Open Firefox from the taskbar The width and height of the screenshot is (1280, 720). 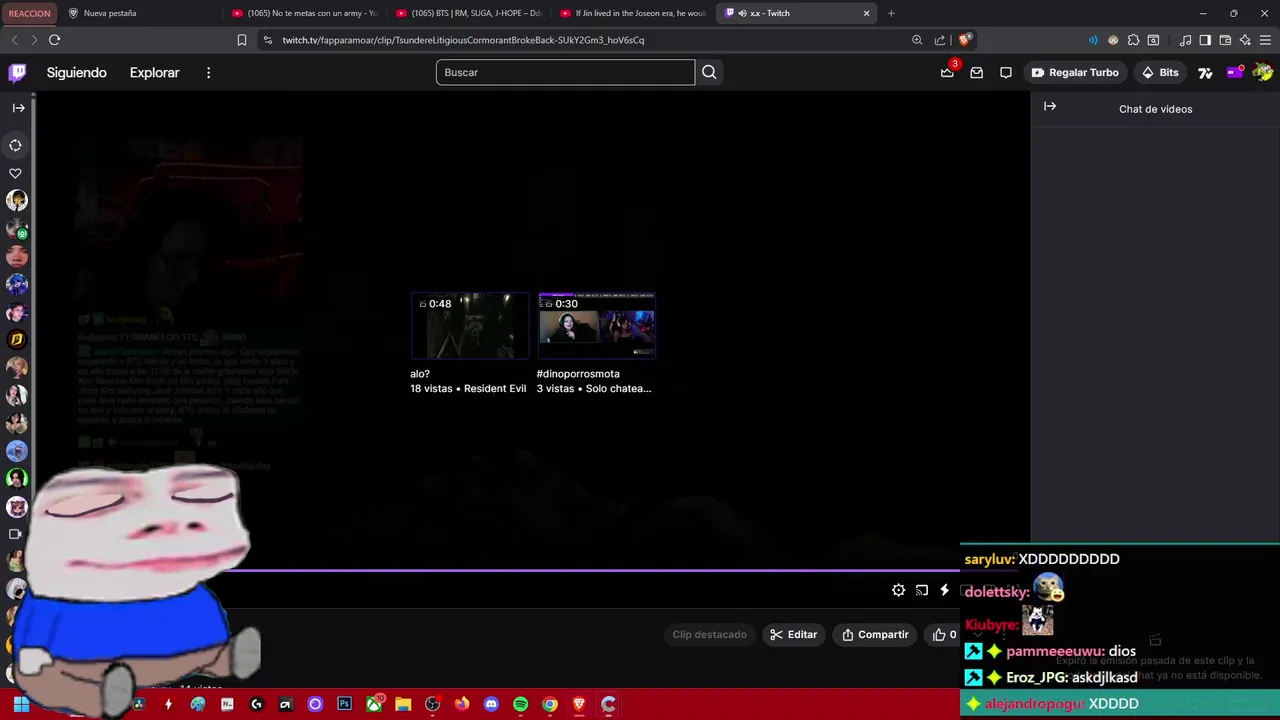click(x=462, y=704)
